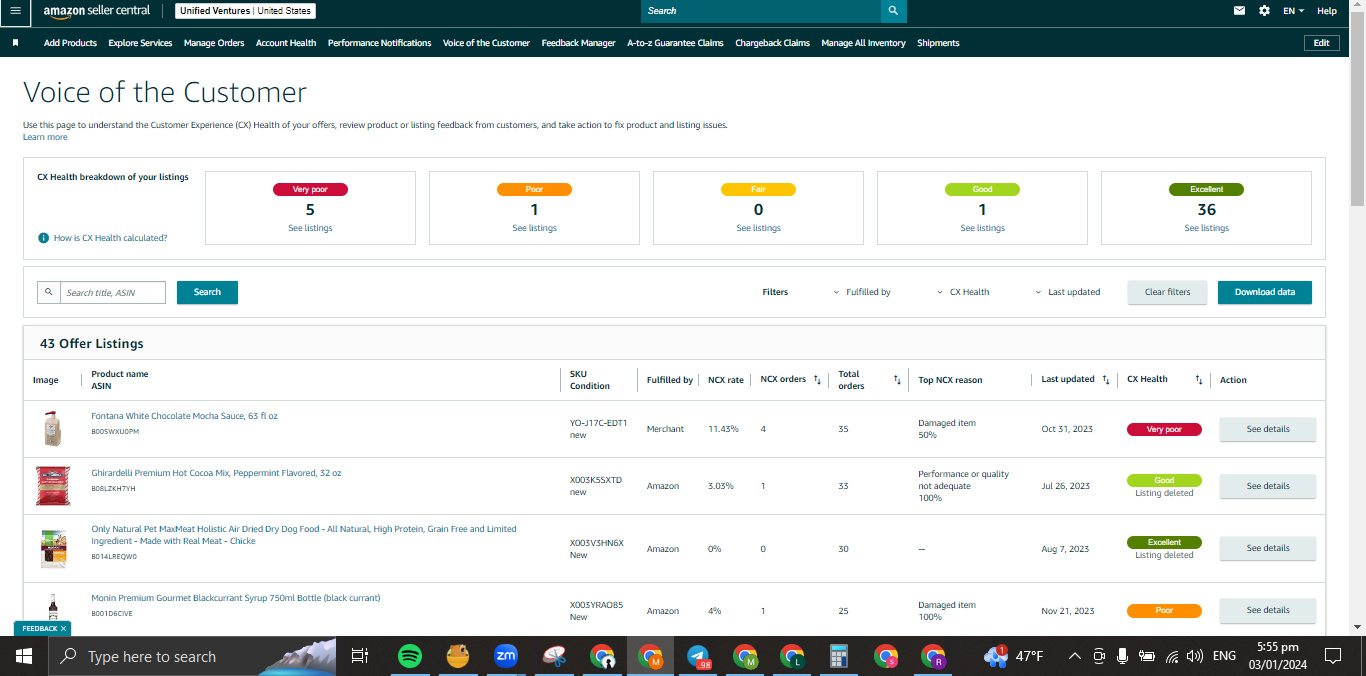
Task: Open Windows Task View
Action: (x=360, y=657)
